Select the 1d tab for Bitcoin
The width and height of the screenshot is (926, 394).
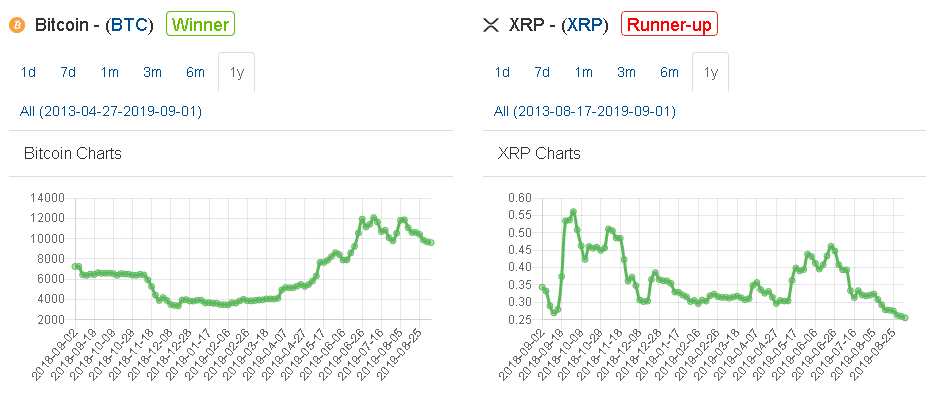tap(28, 73)
